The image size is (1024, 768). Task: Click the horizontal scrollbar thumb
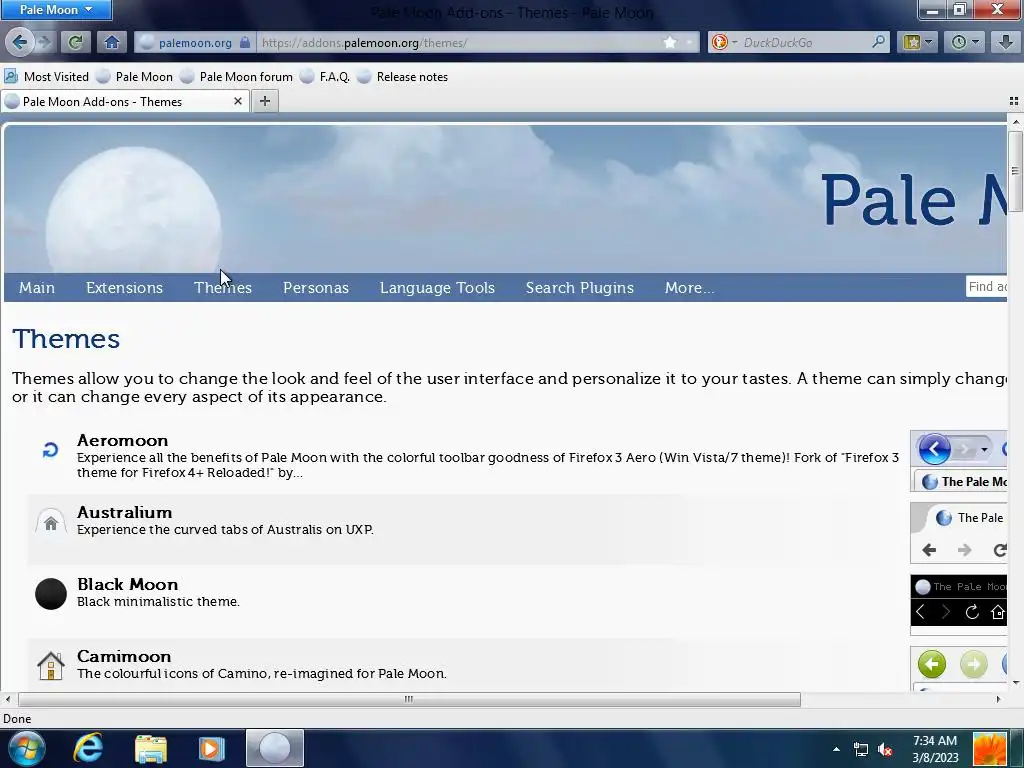(x=409, y=699)
